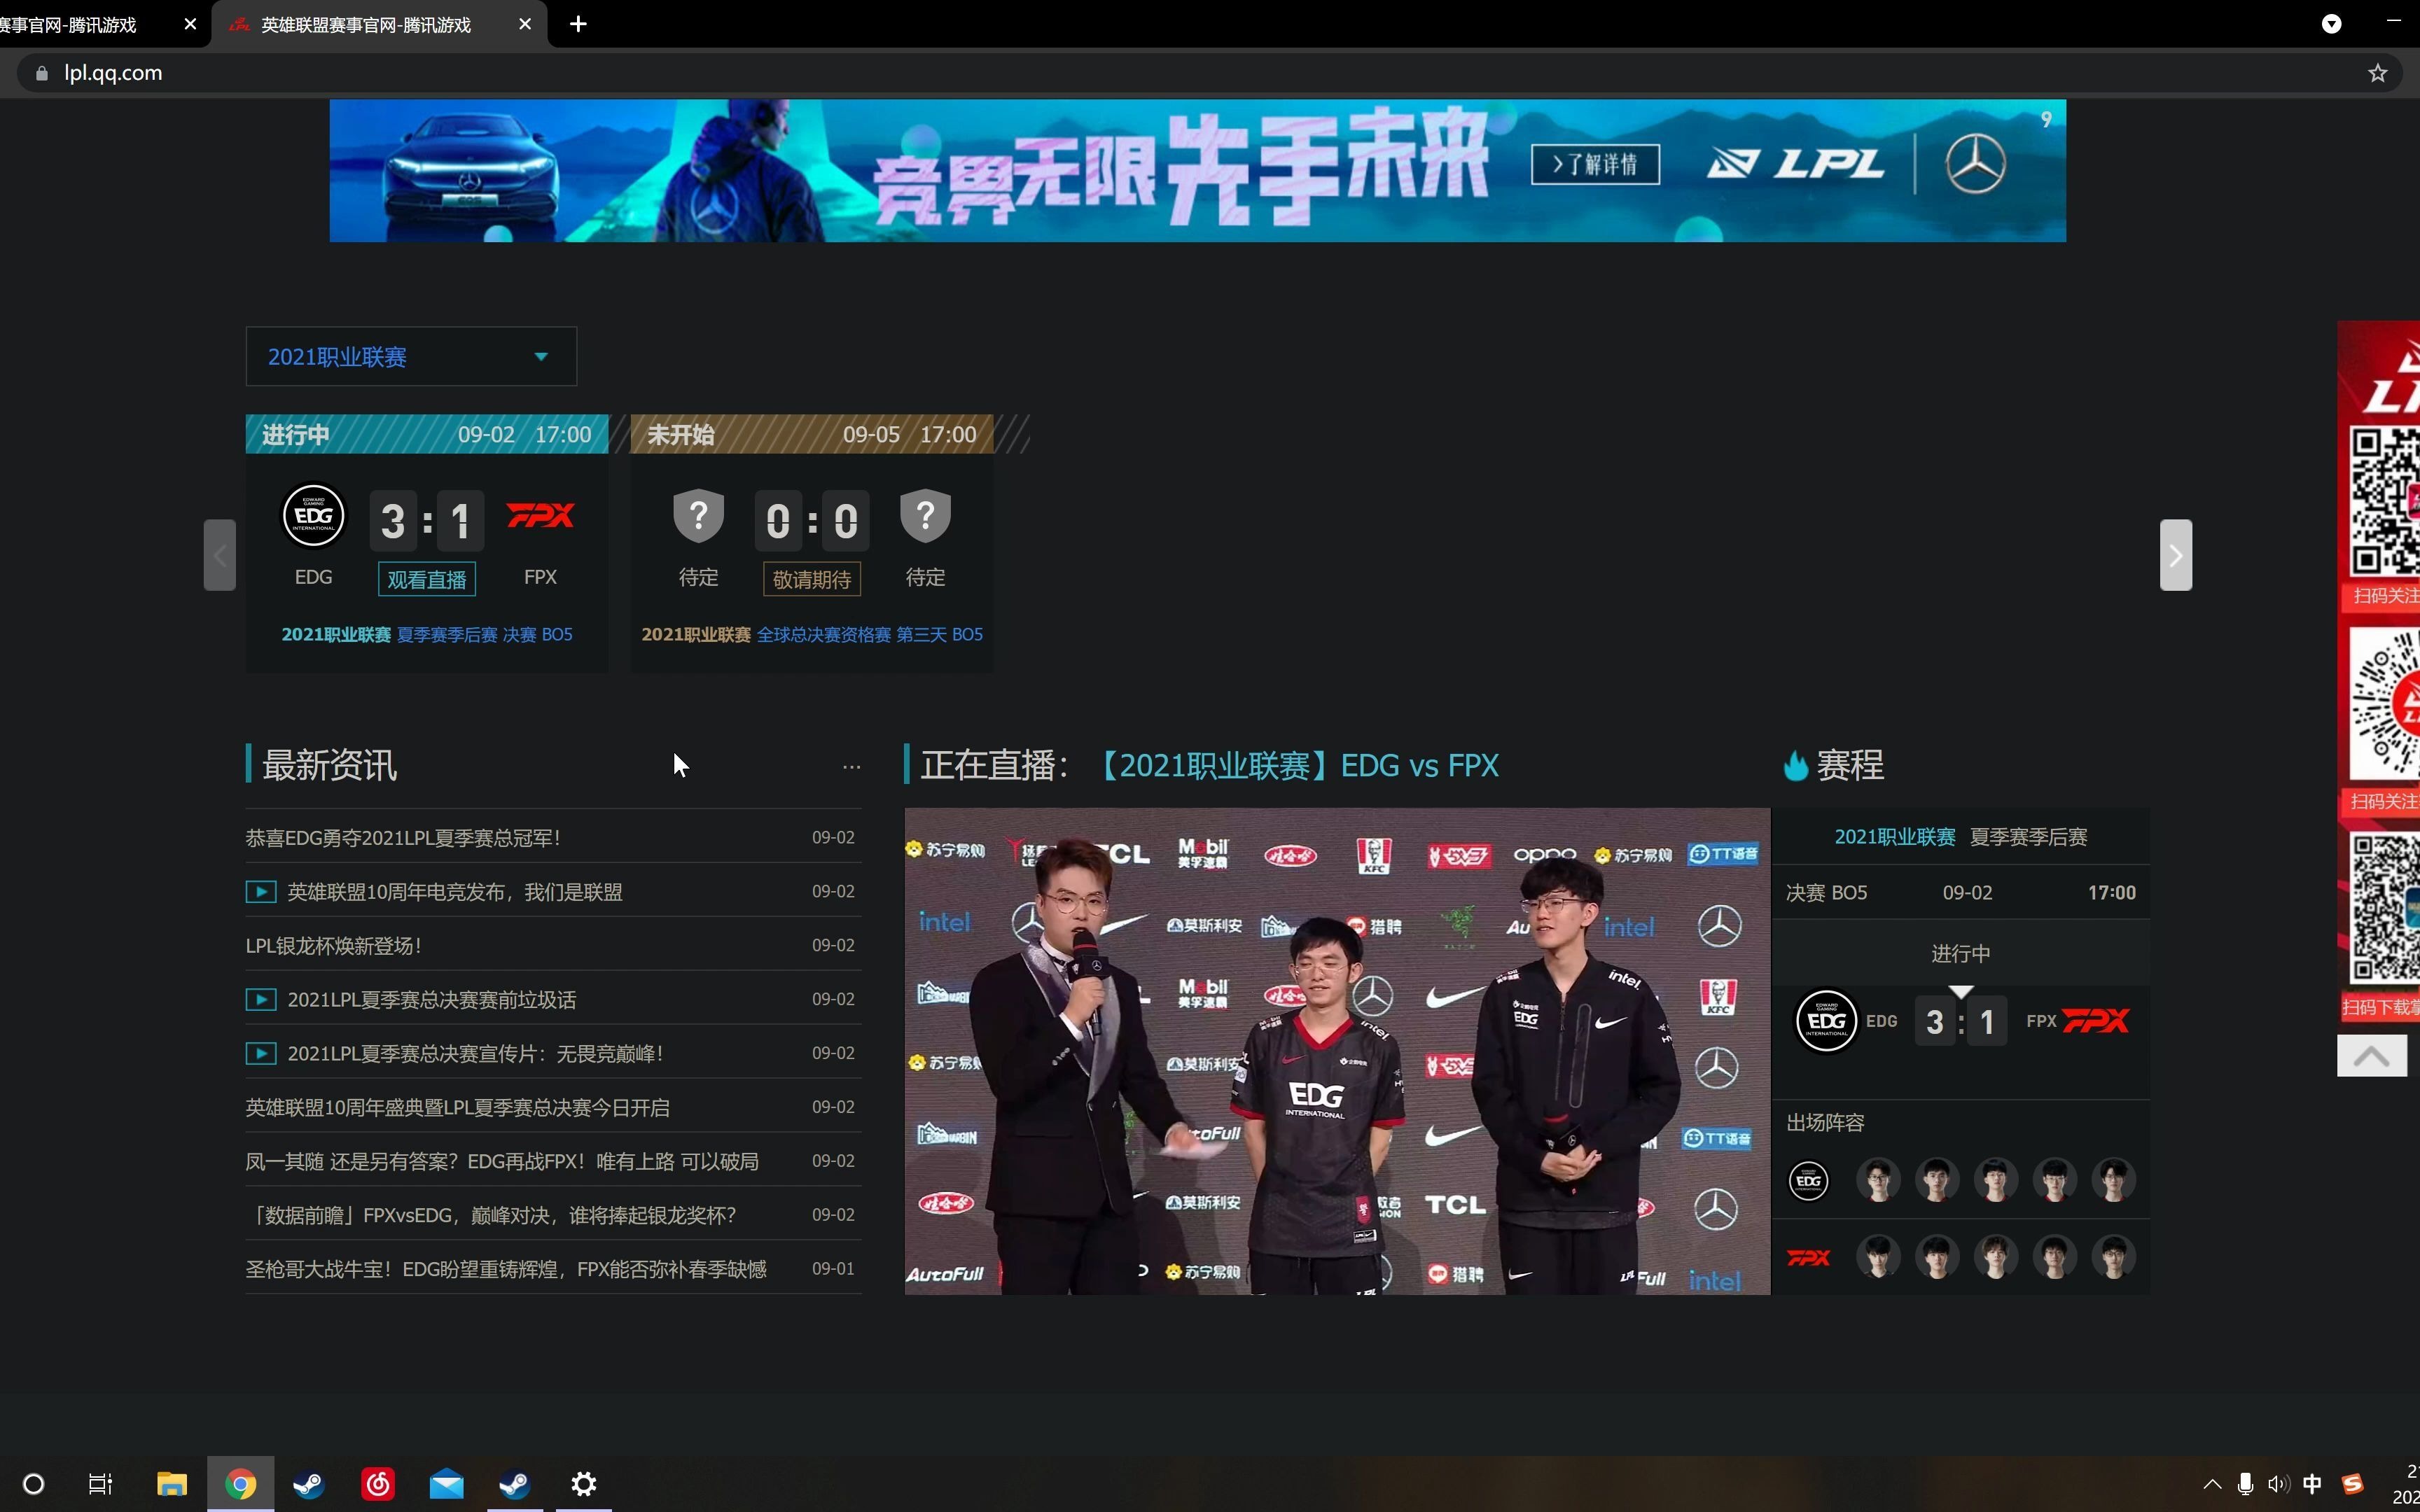Open the Chrome profile dropdown icon
The image size is (2420, 1512).
point(2331,24)
